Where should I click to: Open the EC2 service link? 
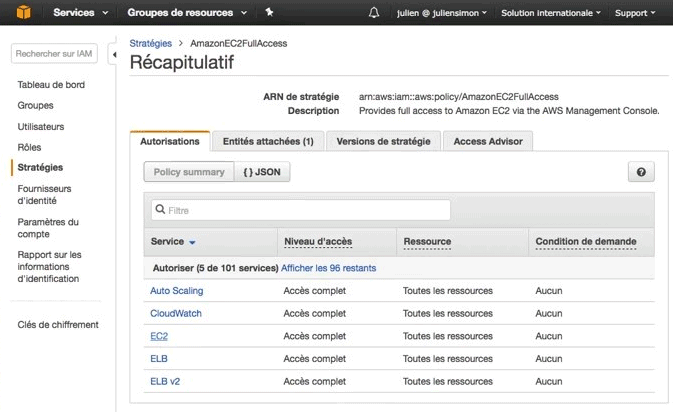click(x=159, y=336)
